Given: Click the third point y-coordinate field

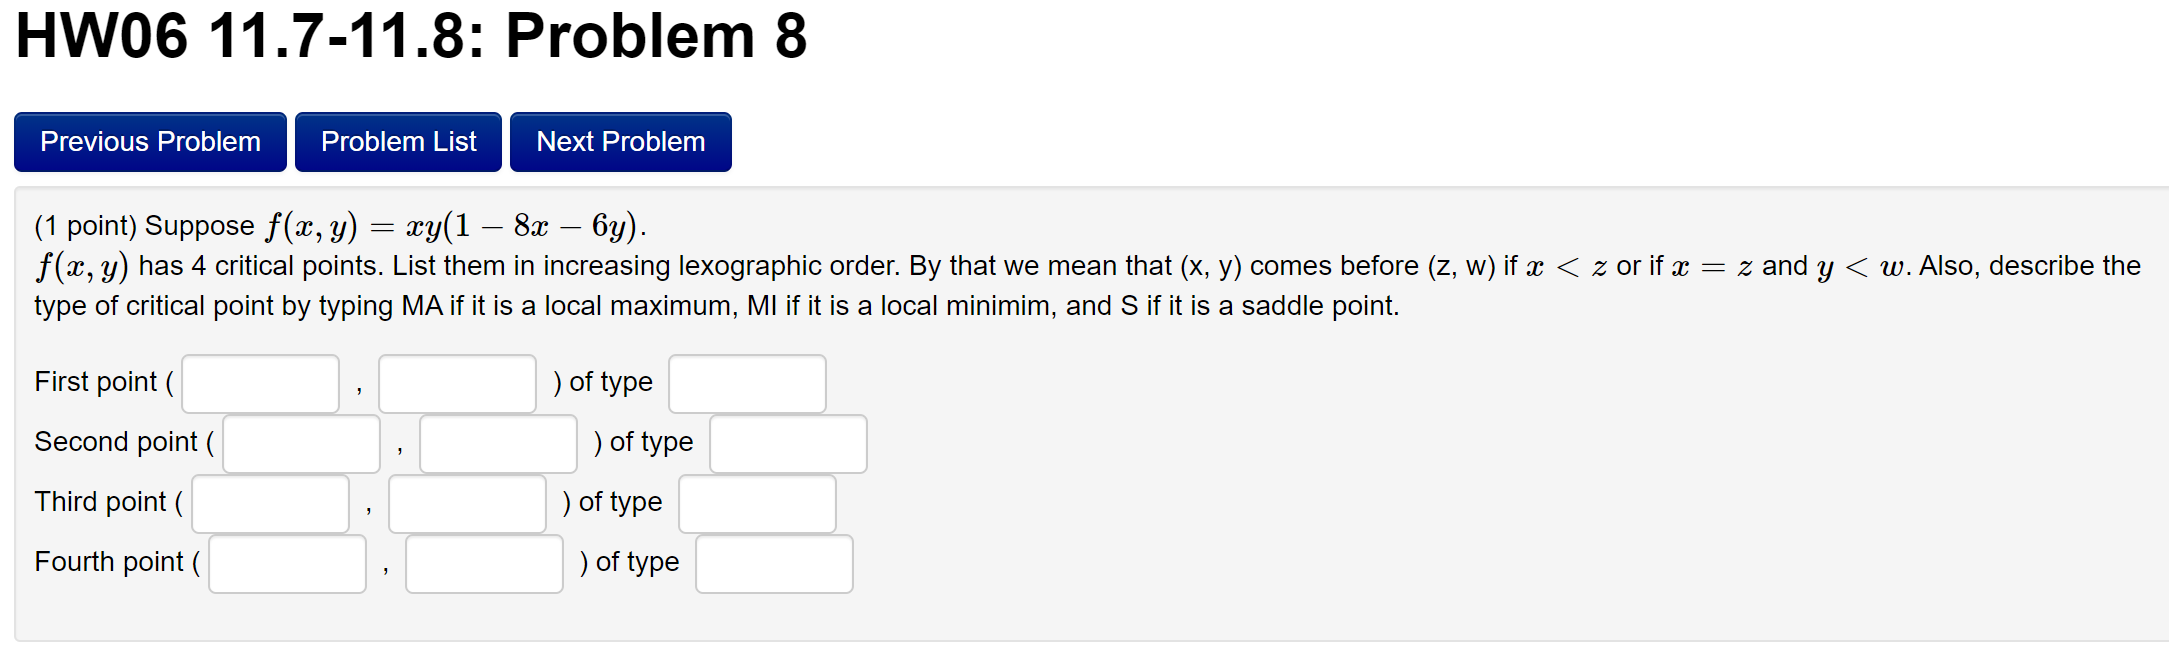Looking at the screenshot, I should pos(466,503).
